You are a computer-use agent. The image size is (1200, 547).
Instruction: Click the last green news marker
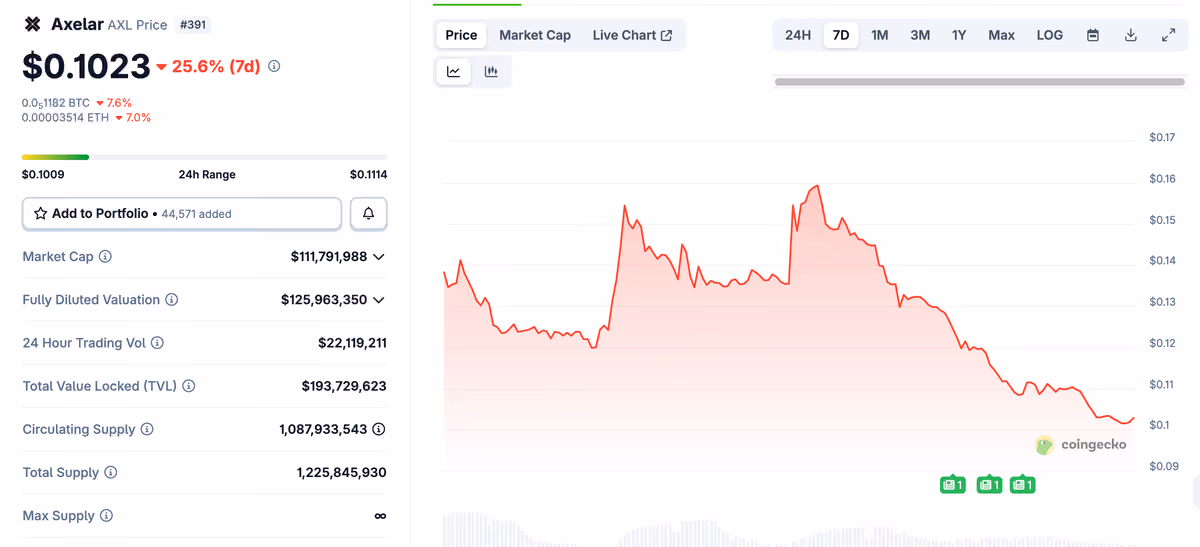[x=1021, y=485]
